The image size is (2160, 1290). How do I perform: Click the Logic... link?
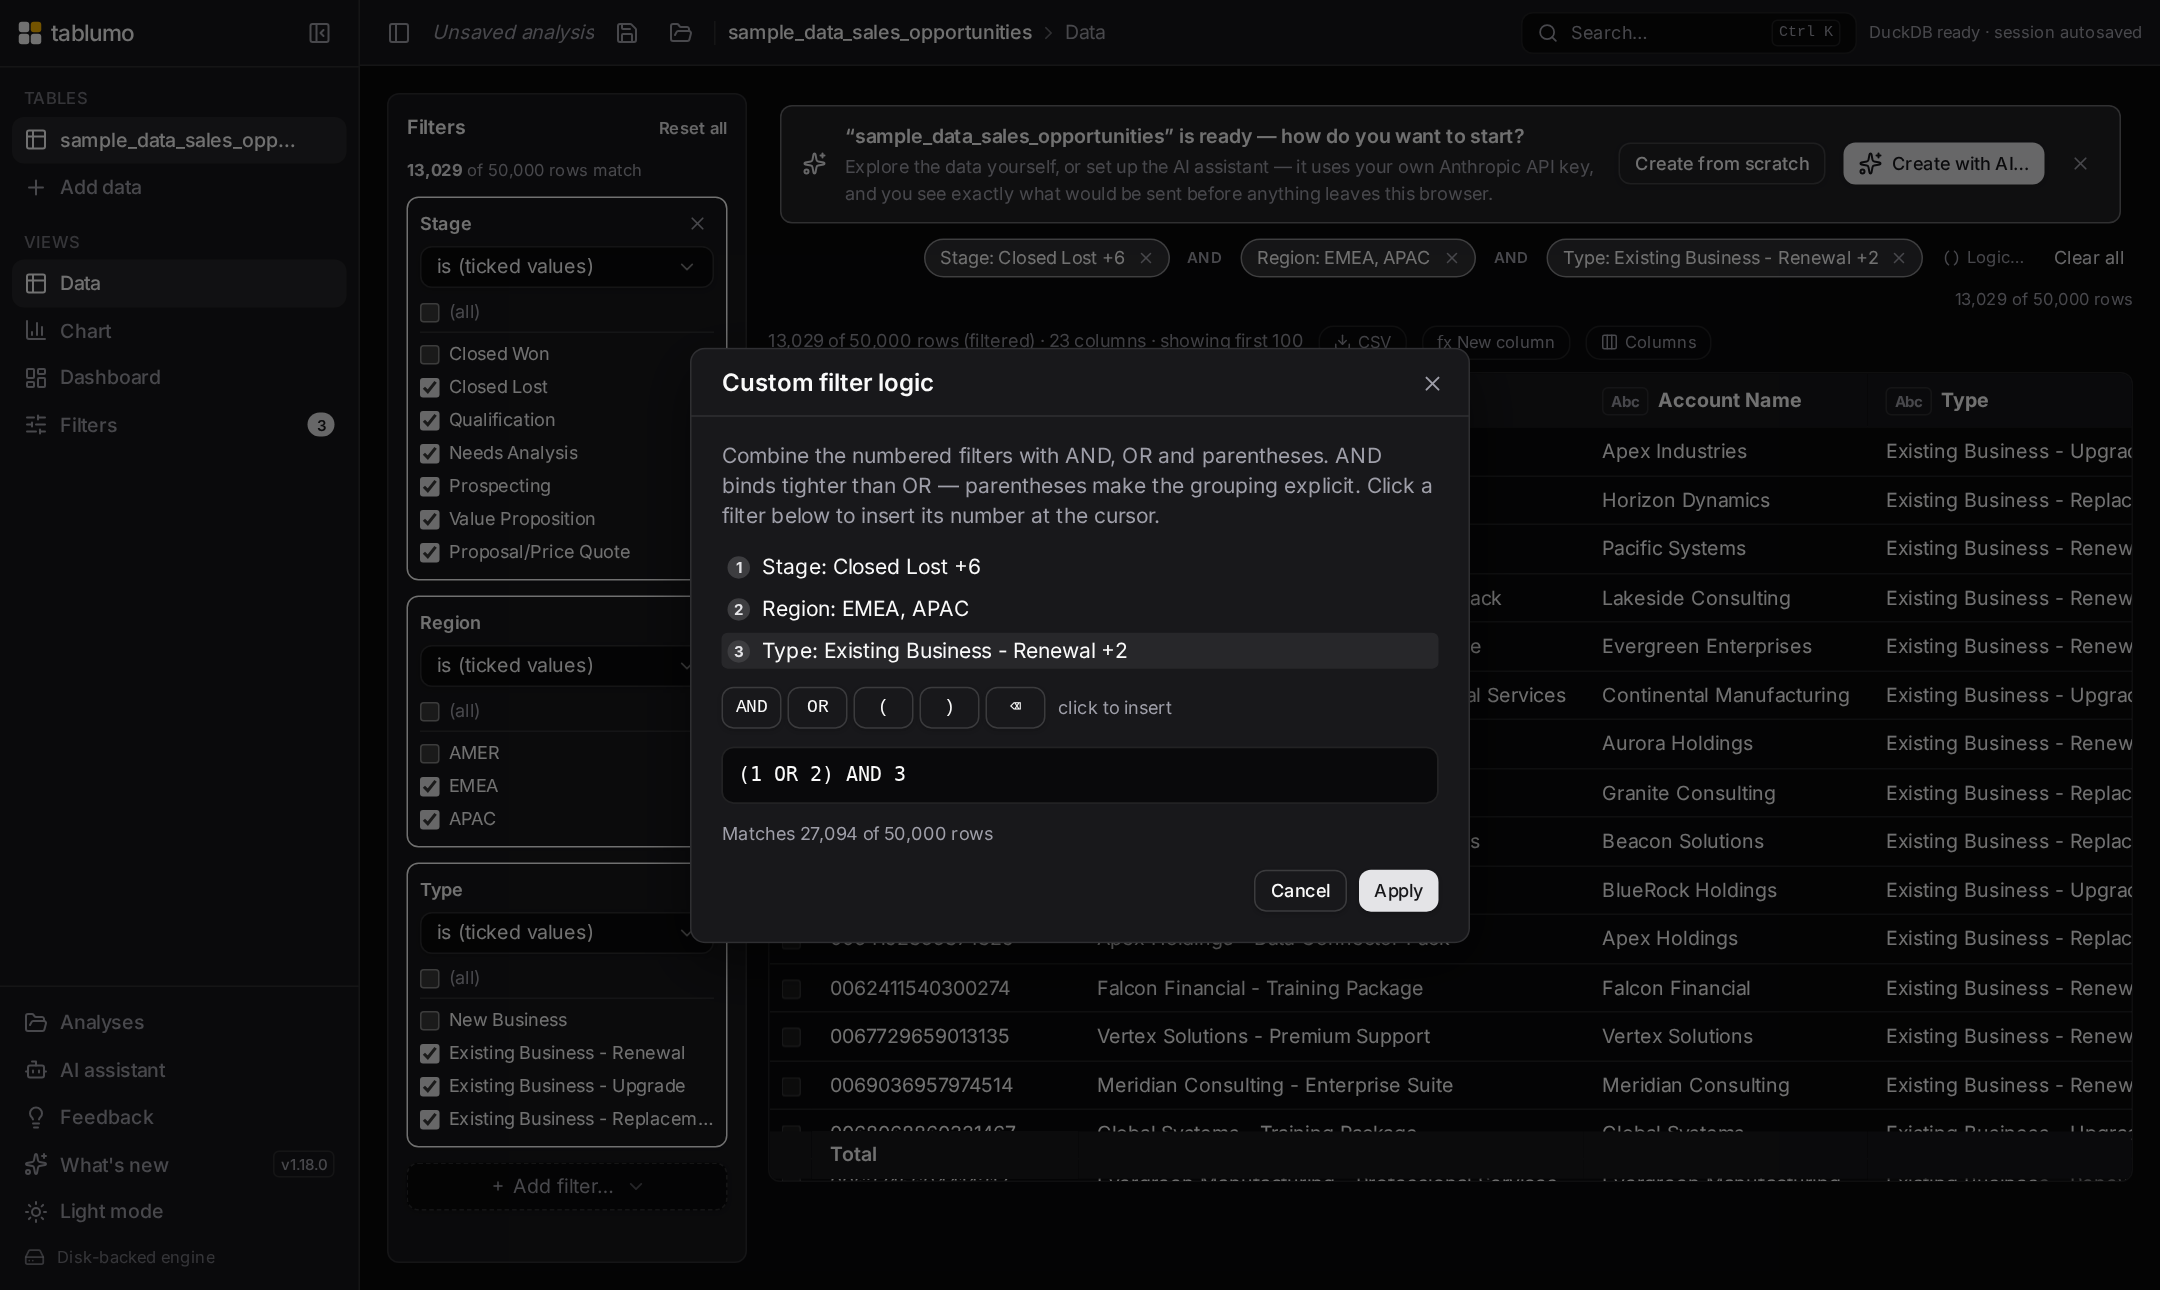click(x=1983, y=258)
